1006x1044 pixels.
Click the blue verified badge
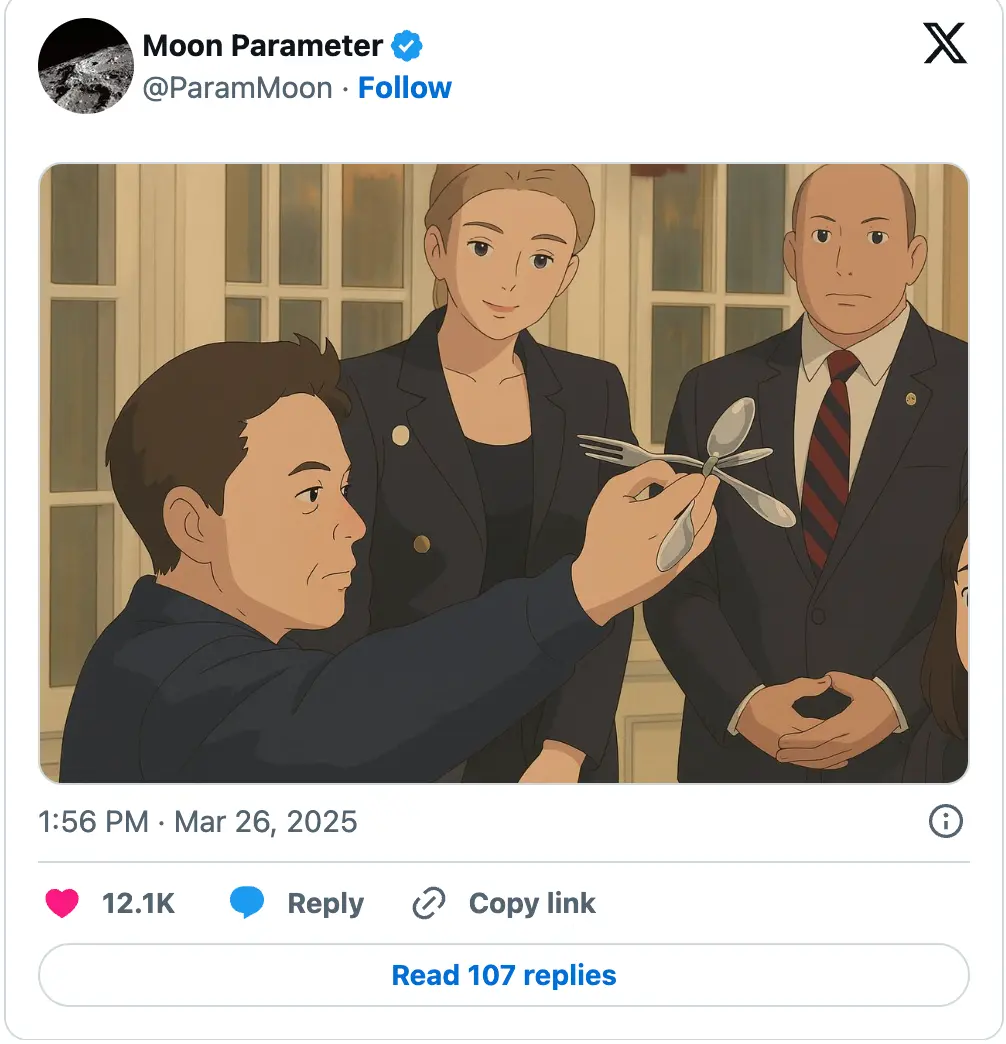[406, 46]
